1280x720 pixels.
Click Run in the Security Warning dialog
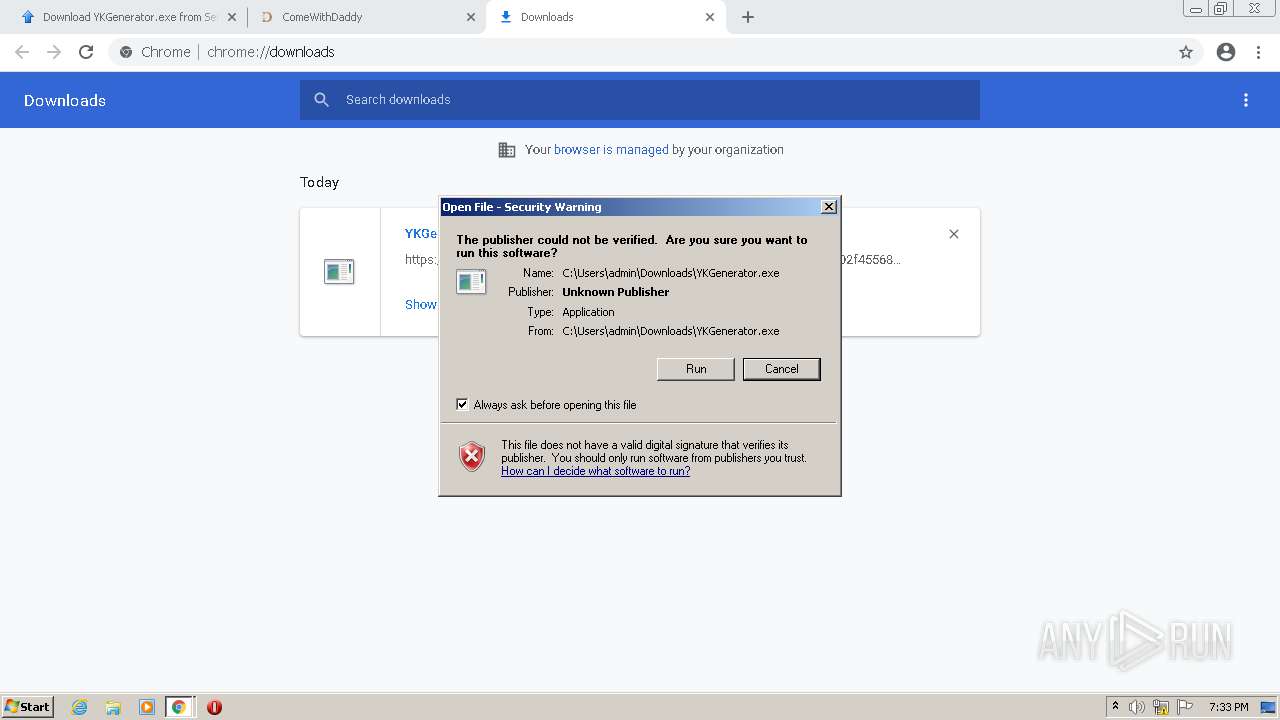click(696, 369)
